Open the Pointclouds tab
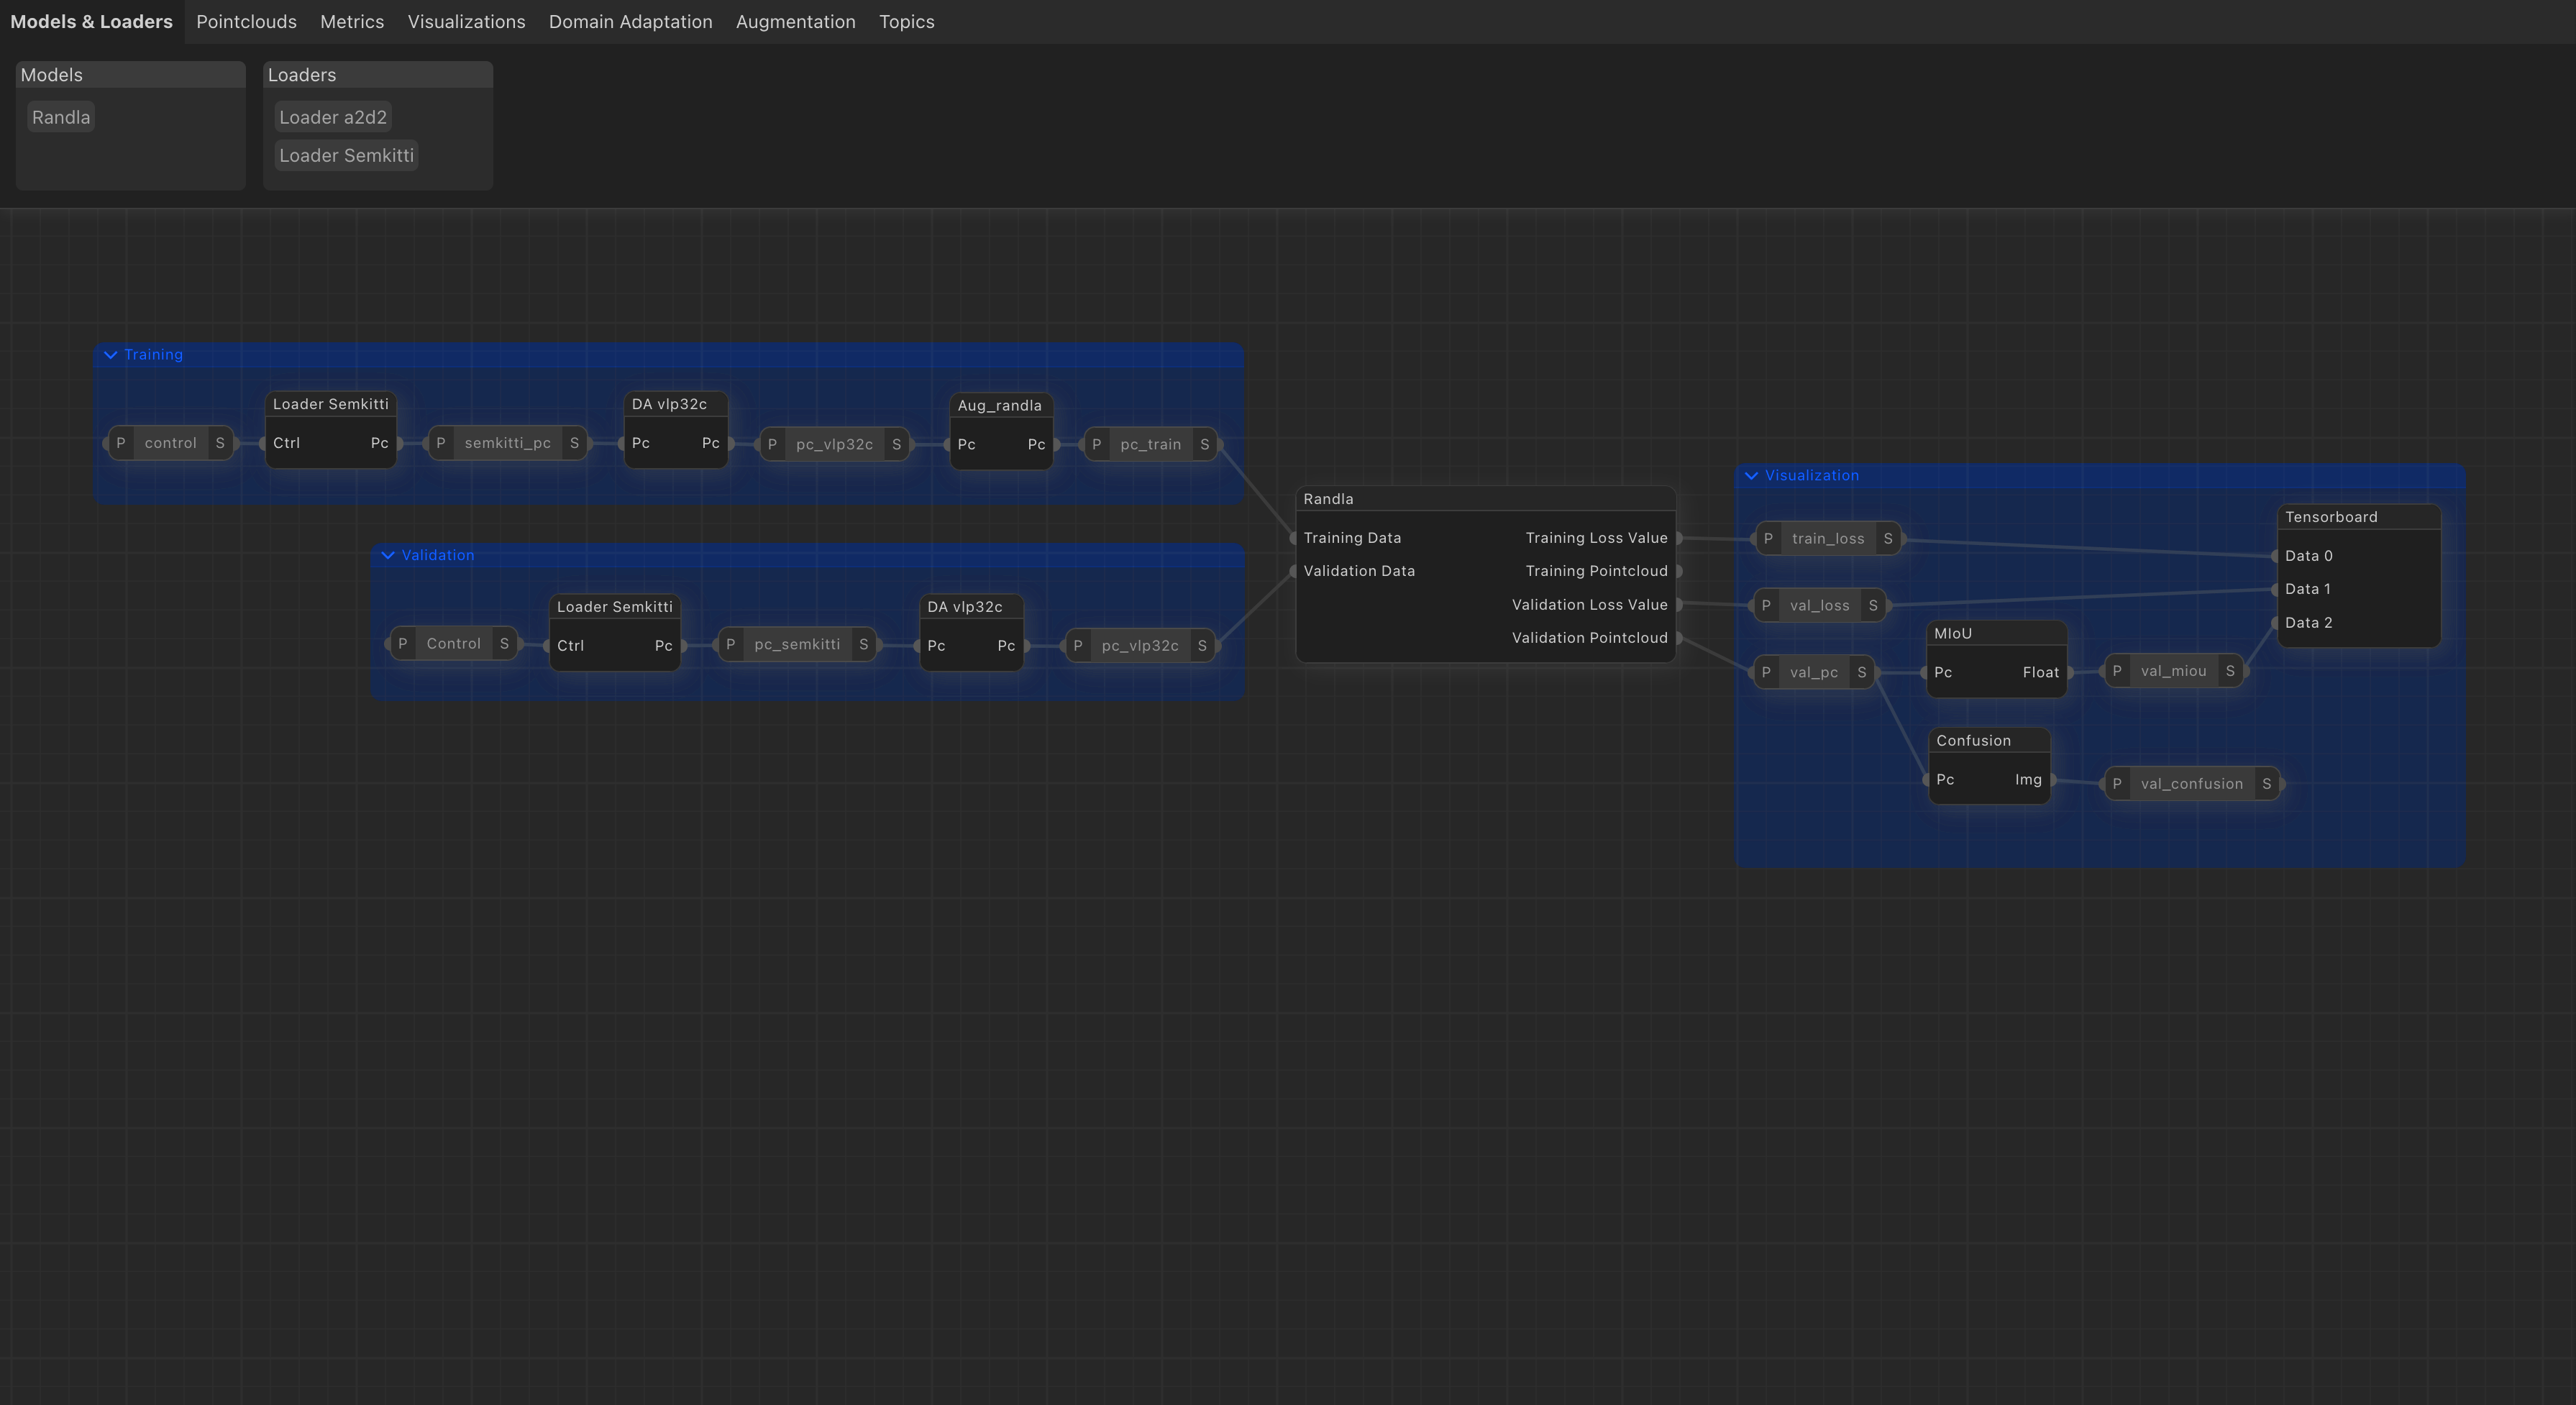 tap(246, 22)
